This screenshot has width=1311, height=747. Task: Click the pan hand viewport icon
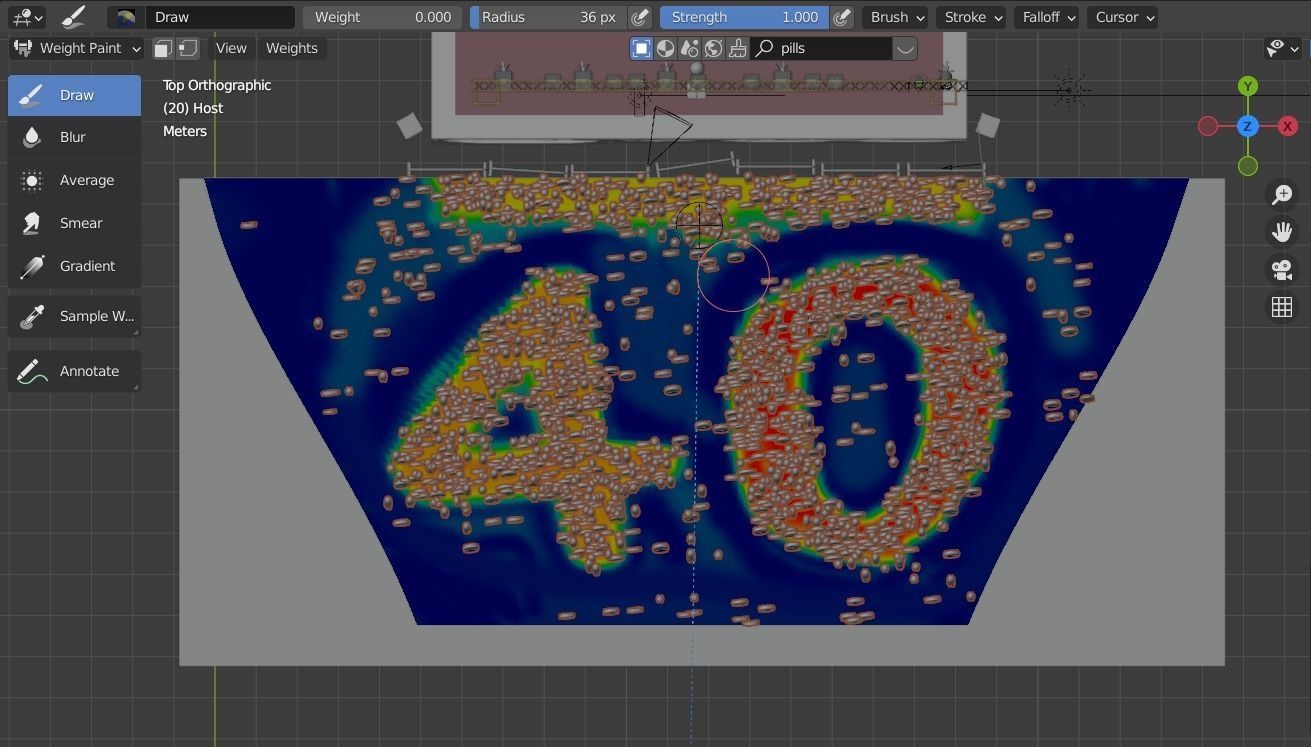click(x=1282, y=232)
